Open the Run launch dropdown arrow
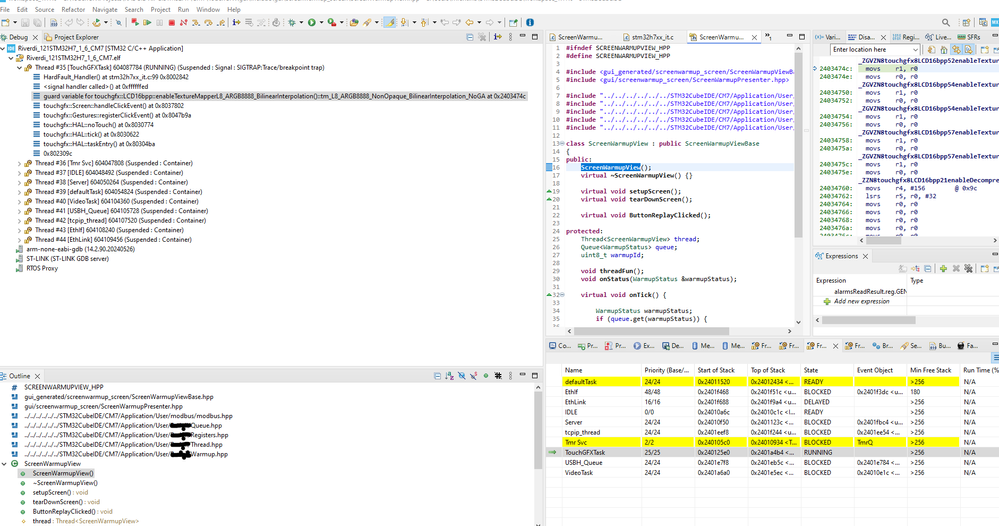The height and width of the screenshot is (526, 999). coord(321,22)
